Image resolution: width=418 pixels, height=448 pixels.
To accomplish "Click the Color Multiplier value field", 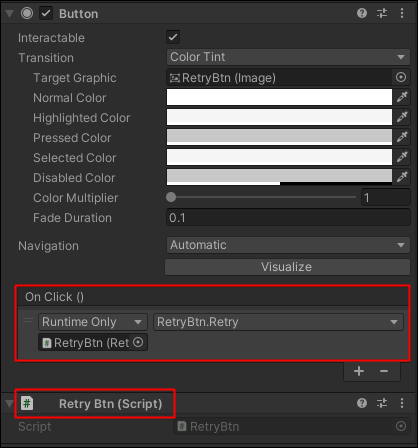I will click(386, 197).
